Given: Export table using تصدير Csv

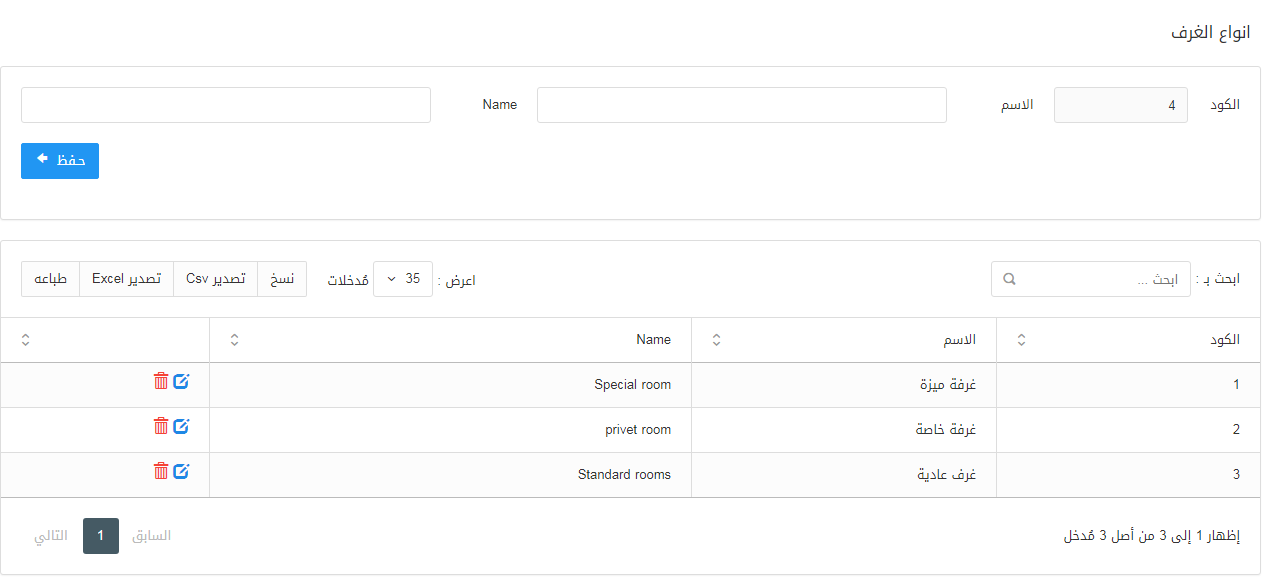Looking at the screenshot, I should (216, 279).
